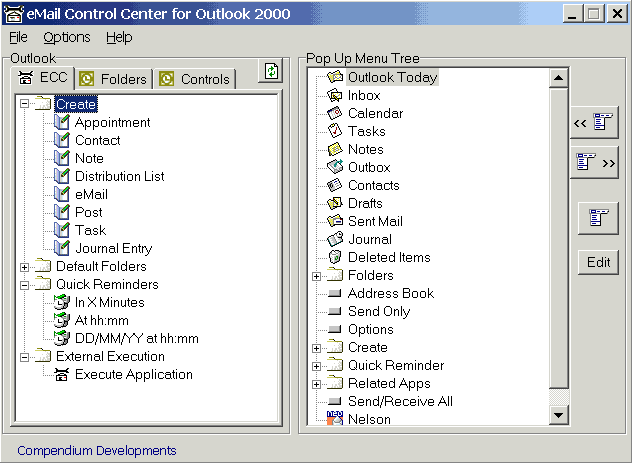Click the Edit button
This screenshot has width=632, height=463.
[599, 262]
